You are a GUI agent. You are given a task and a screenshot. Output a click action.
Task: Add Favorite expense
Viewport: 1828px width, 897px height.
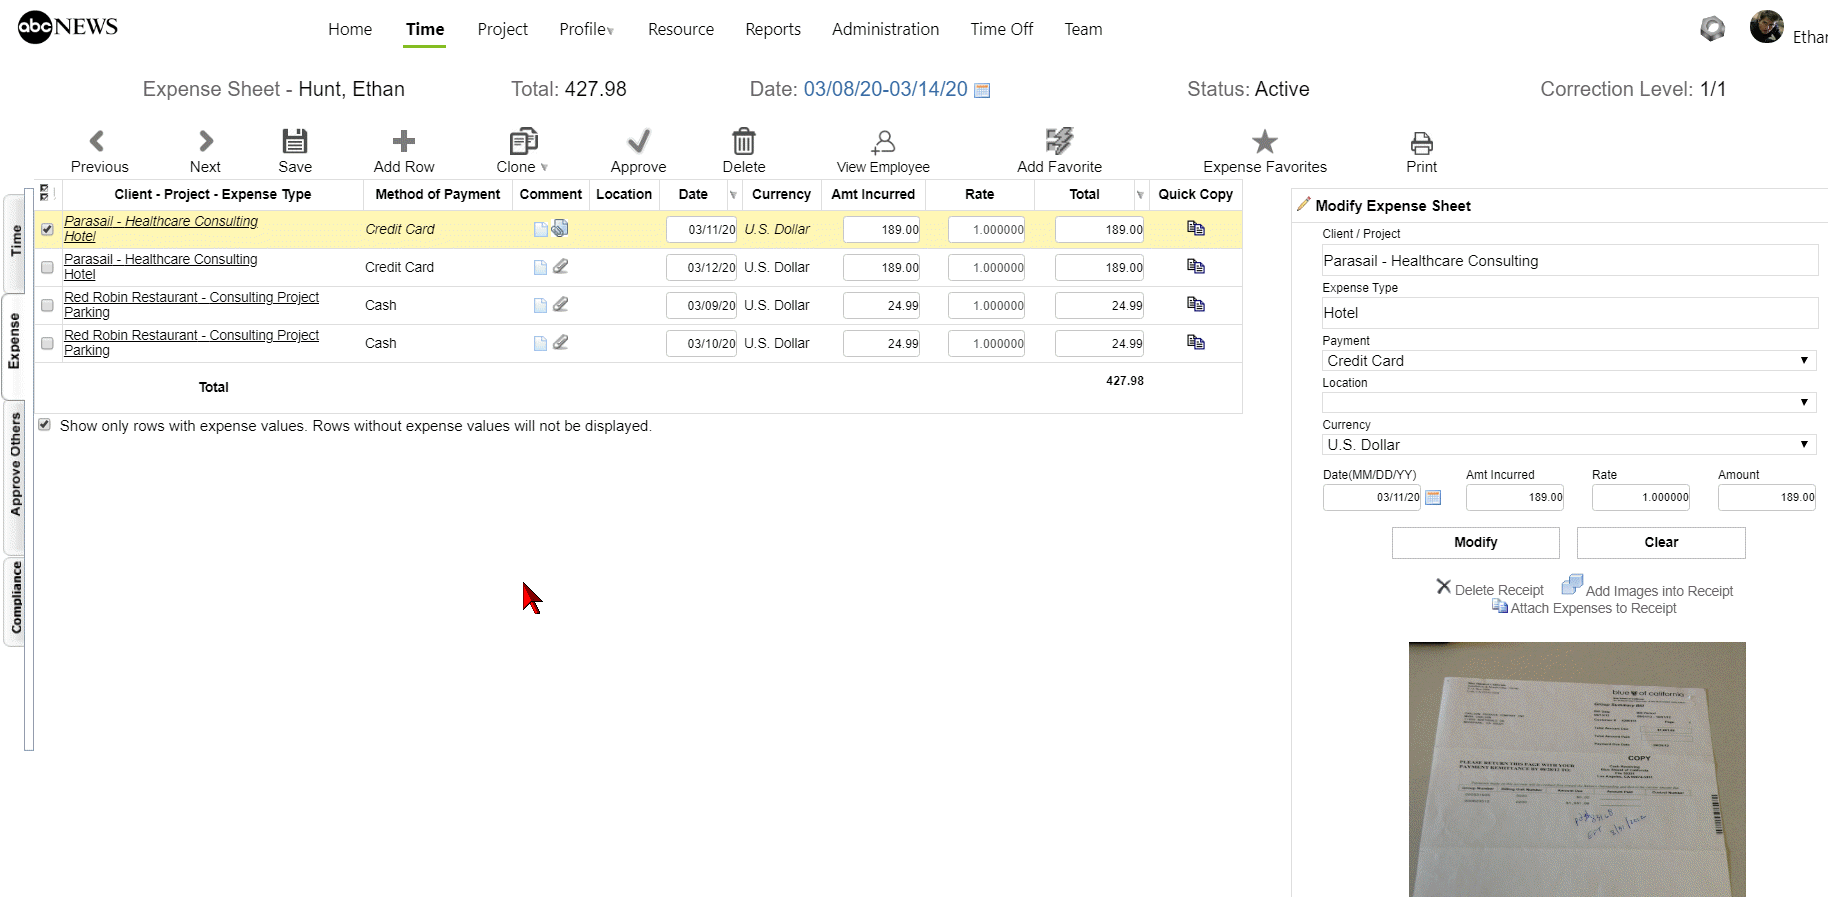pyautogui.click(x=1059, y=151)
